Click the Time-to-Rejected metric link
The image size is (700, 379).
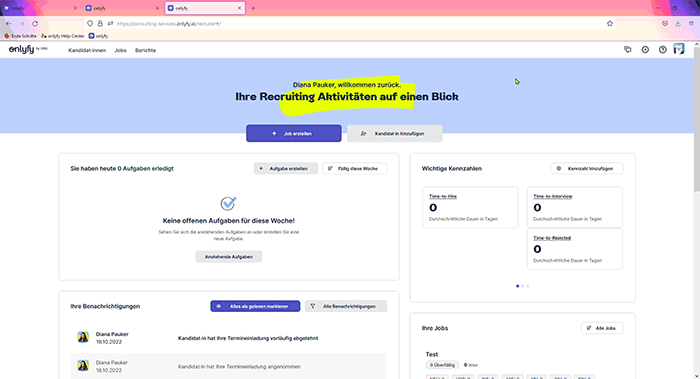point(552,238)
